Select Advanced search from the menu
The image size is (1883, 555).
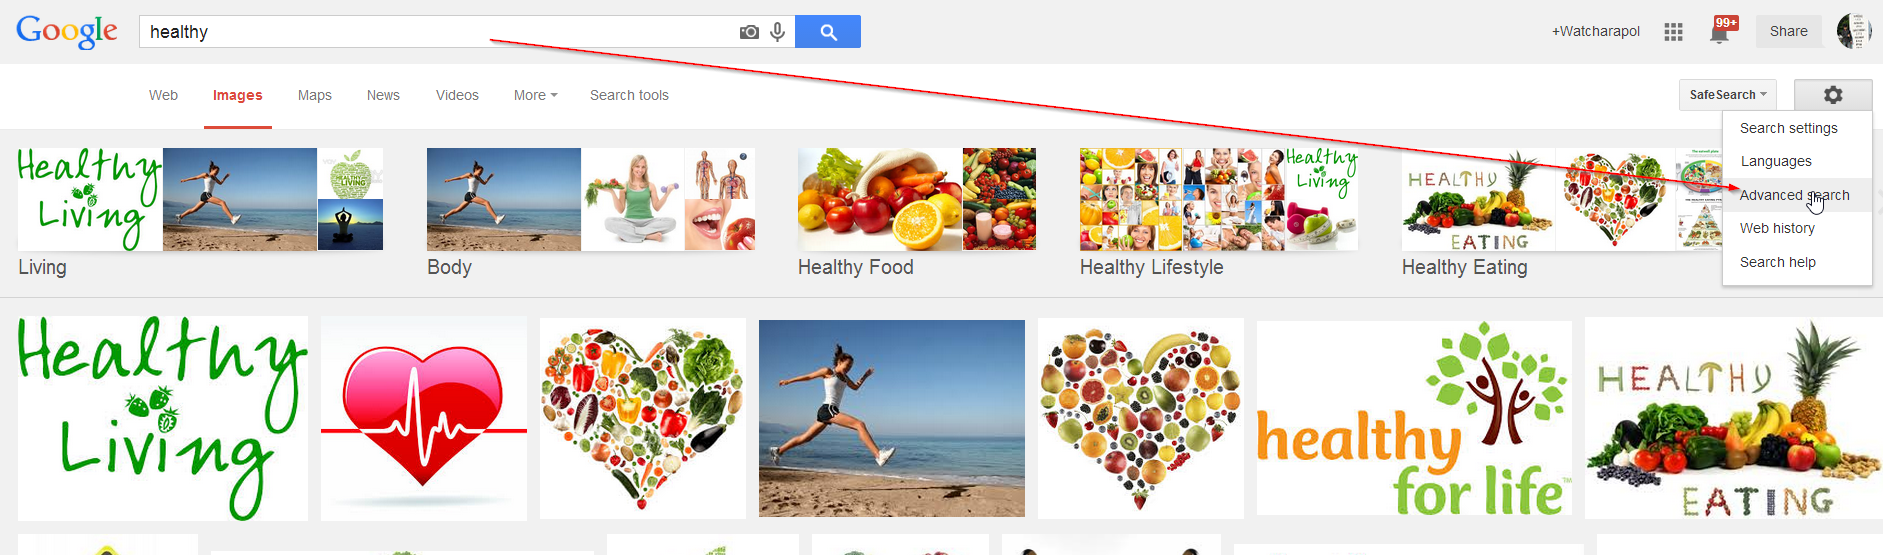tap(1797, 195)
